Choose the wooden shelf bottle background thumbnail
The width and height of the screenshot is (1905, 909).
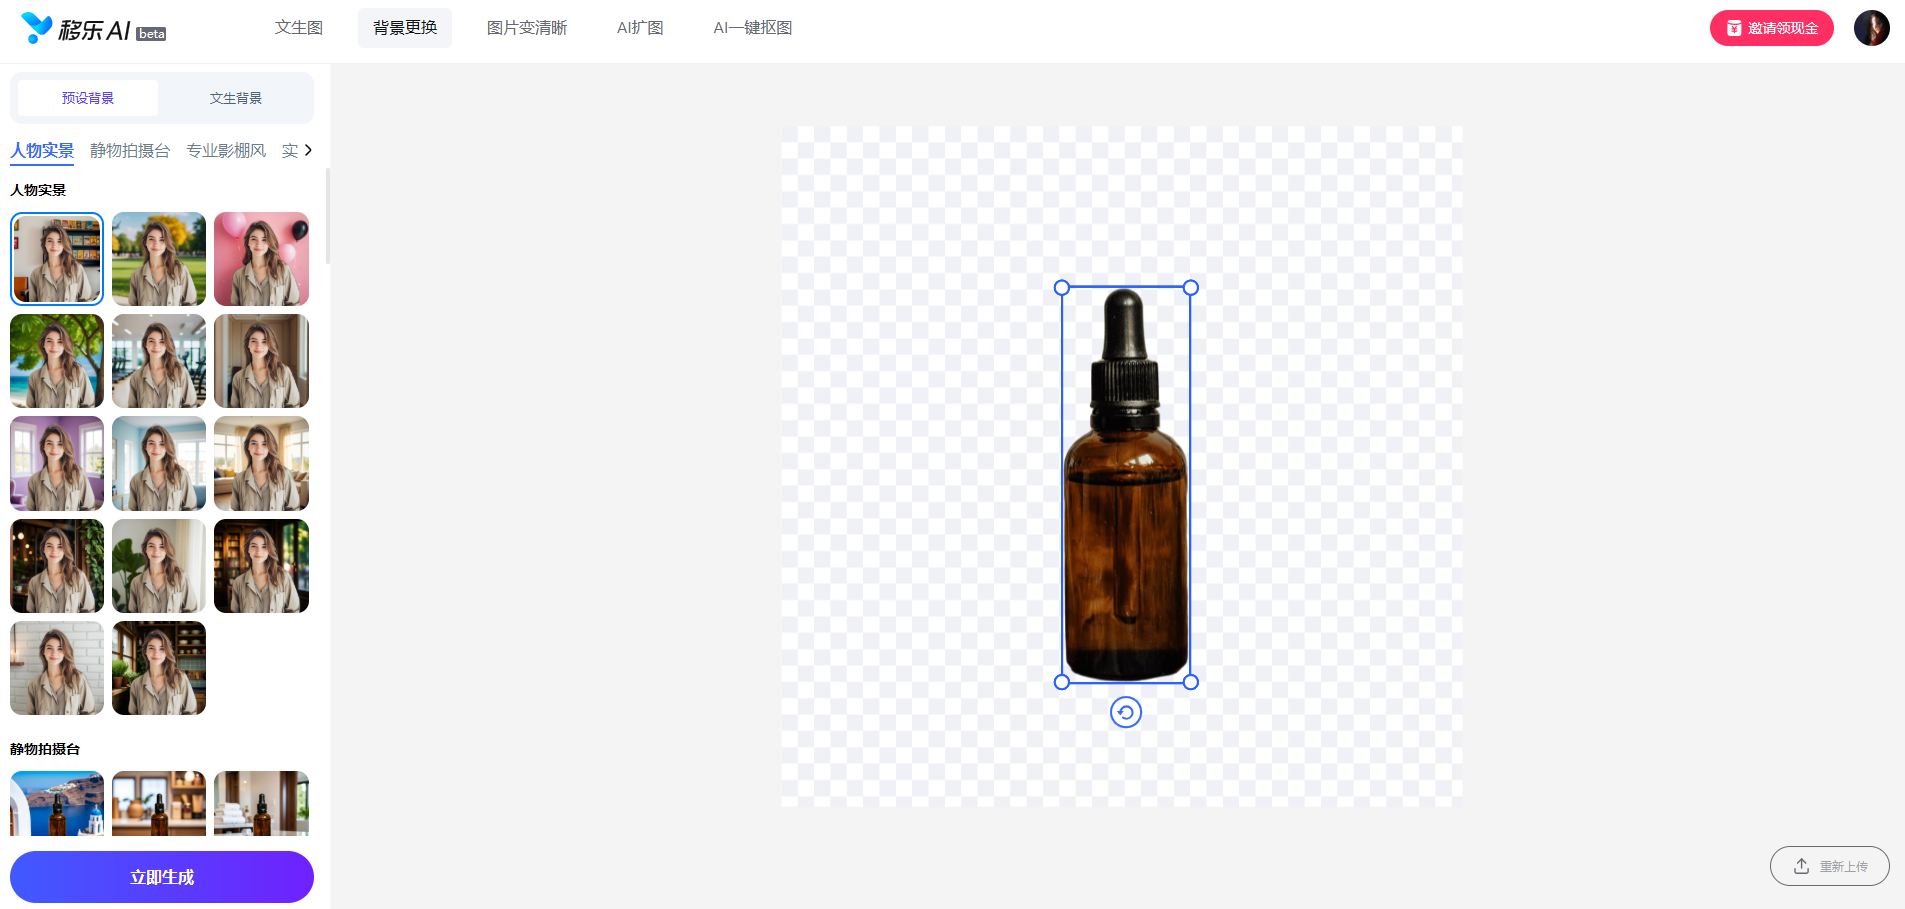point(159,803)
